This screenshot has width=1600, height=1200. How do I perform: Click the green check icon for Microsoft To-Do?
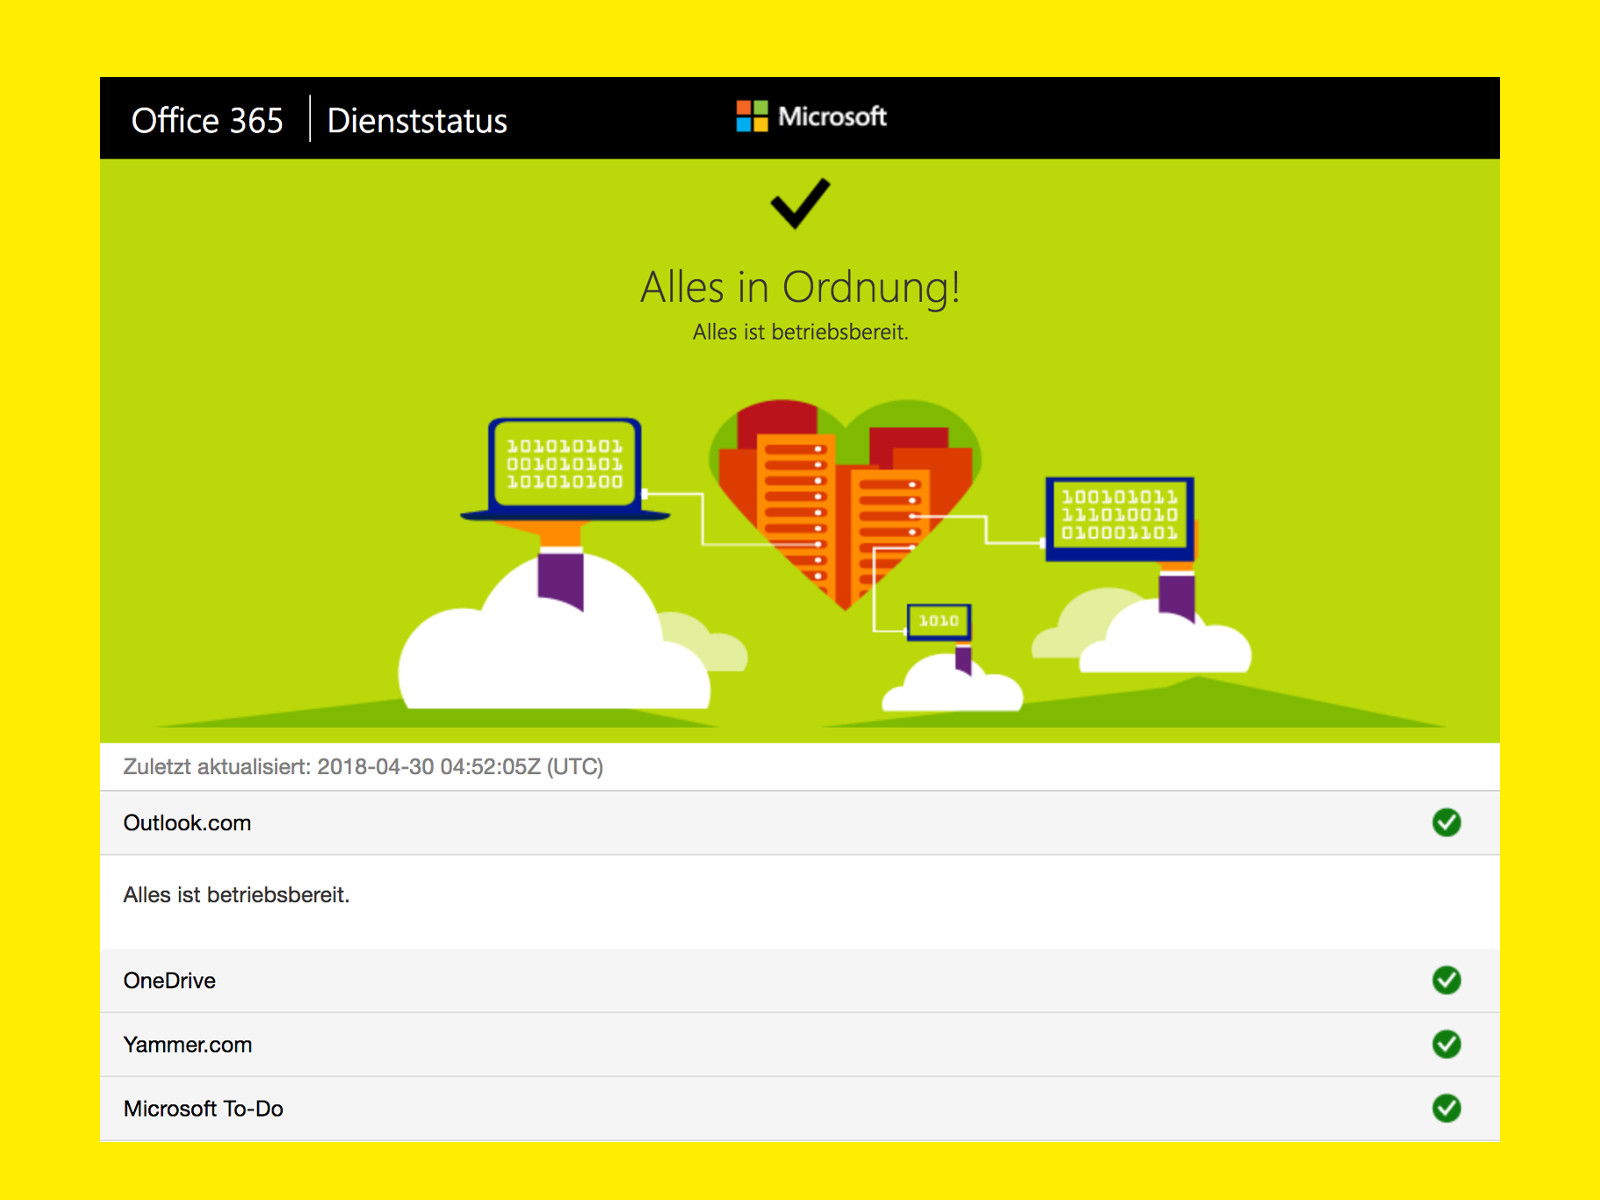pos(1446,1108)
